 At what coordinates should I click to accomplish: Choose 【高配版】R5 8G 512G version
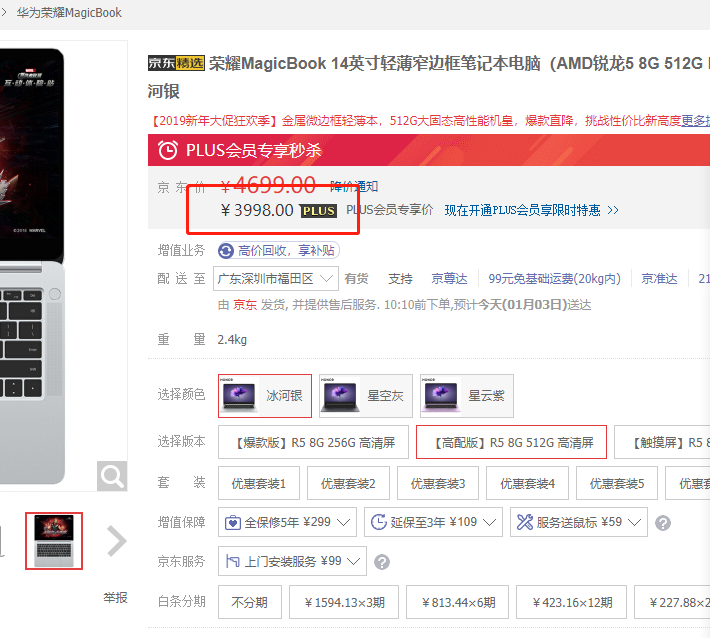point(511,442)
